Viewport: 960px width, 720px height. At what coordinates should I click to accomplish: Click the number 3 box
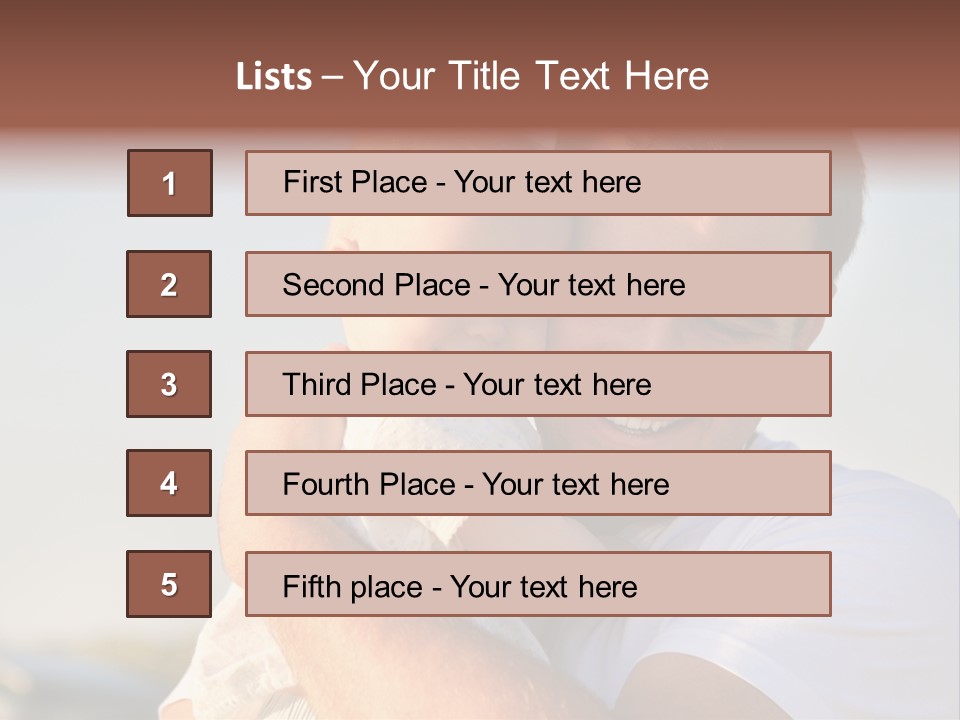(x=169, y=384)
